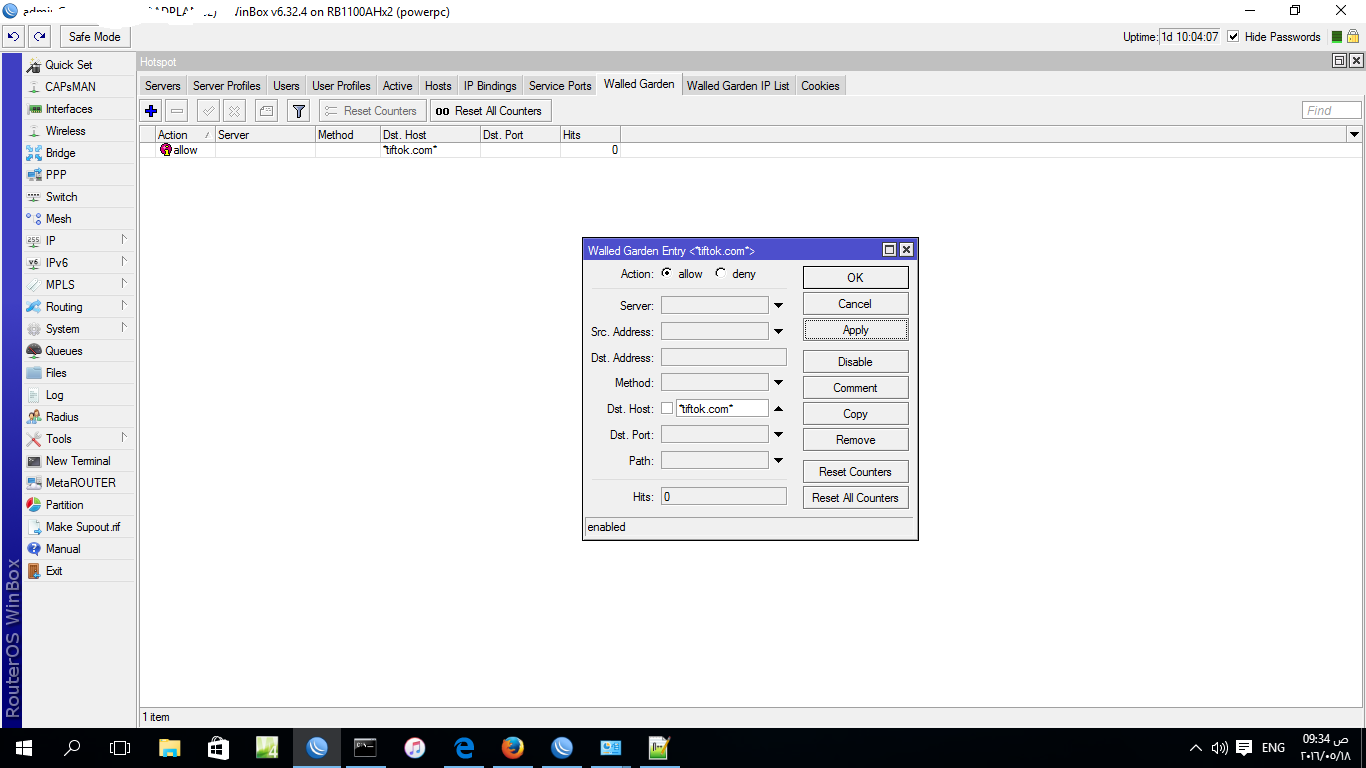Expand the Dst. Port field arrow
This screenshot has height=768, width=1366.
[778, 435]
